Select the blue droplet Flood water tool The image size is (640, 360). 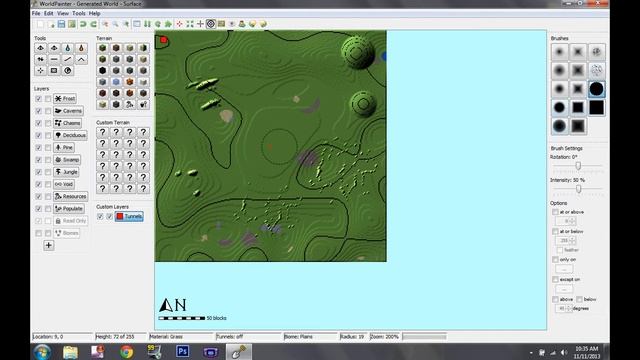(67, 48)
